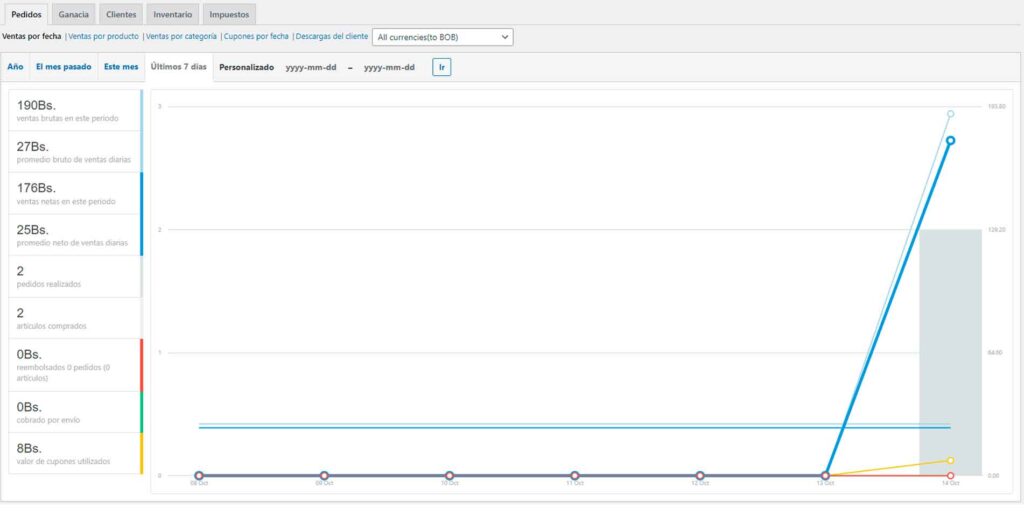Switch to the Ganacia tab
The image size is (1024, 524).
[73, 14]
